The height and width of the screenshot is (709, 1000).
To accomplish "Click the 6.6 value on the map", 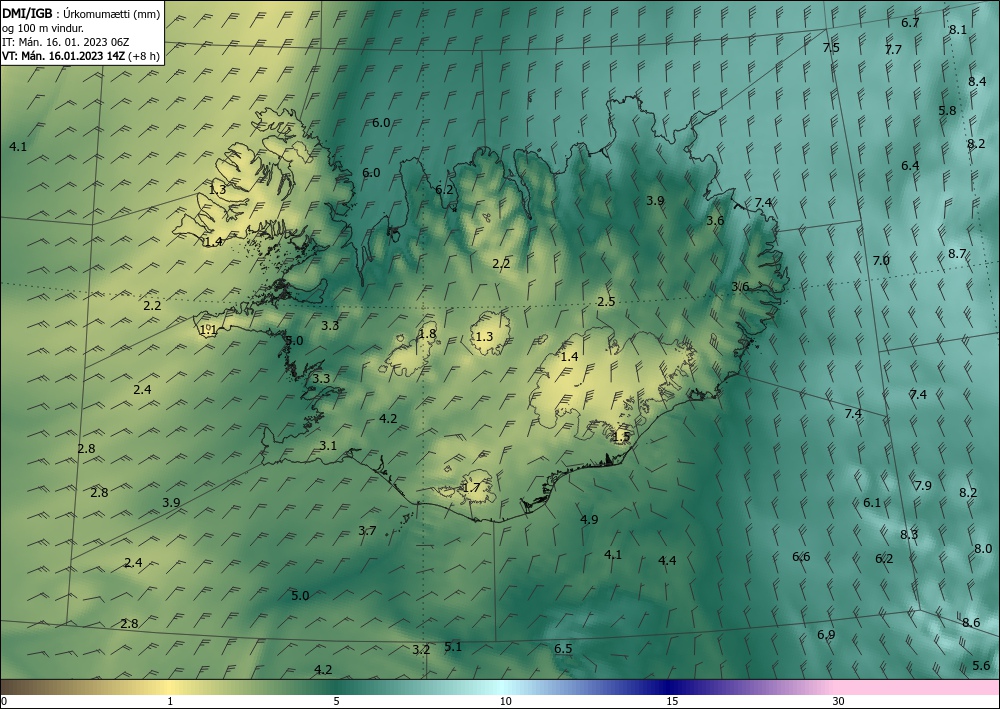I will coord(801,557).
